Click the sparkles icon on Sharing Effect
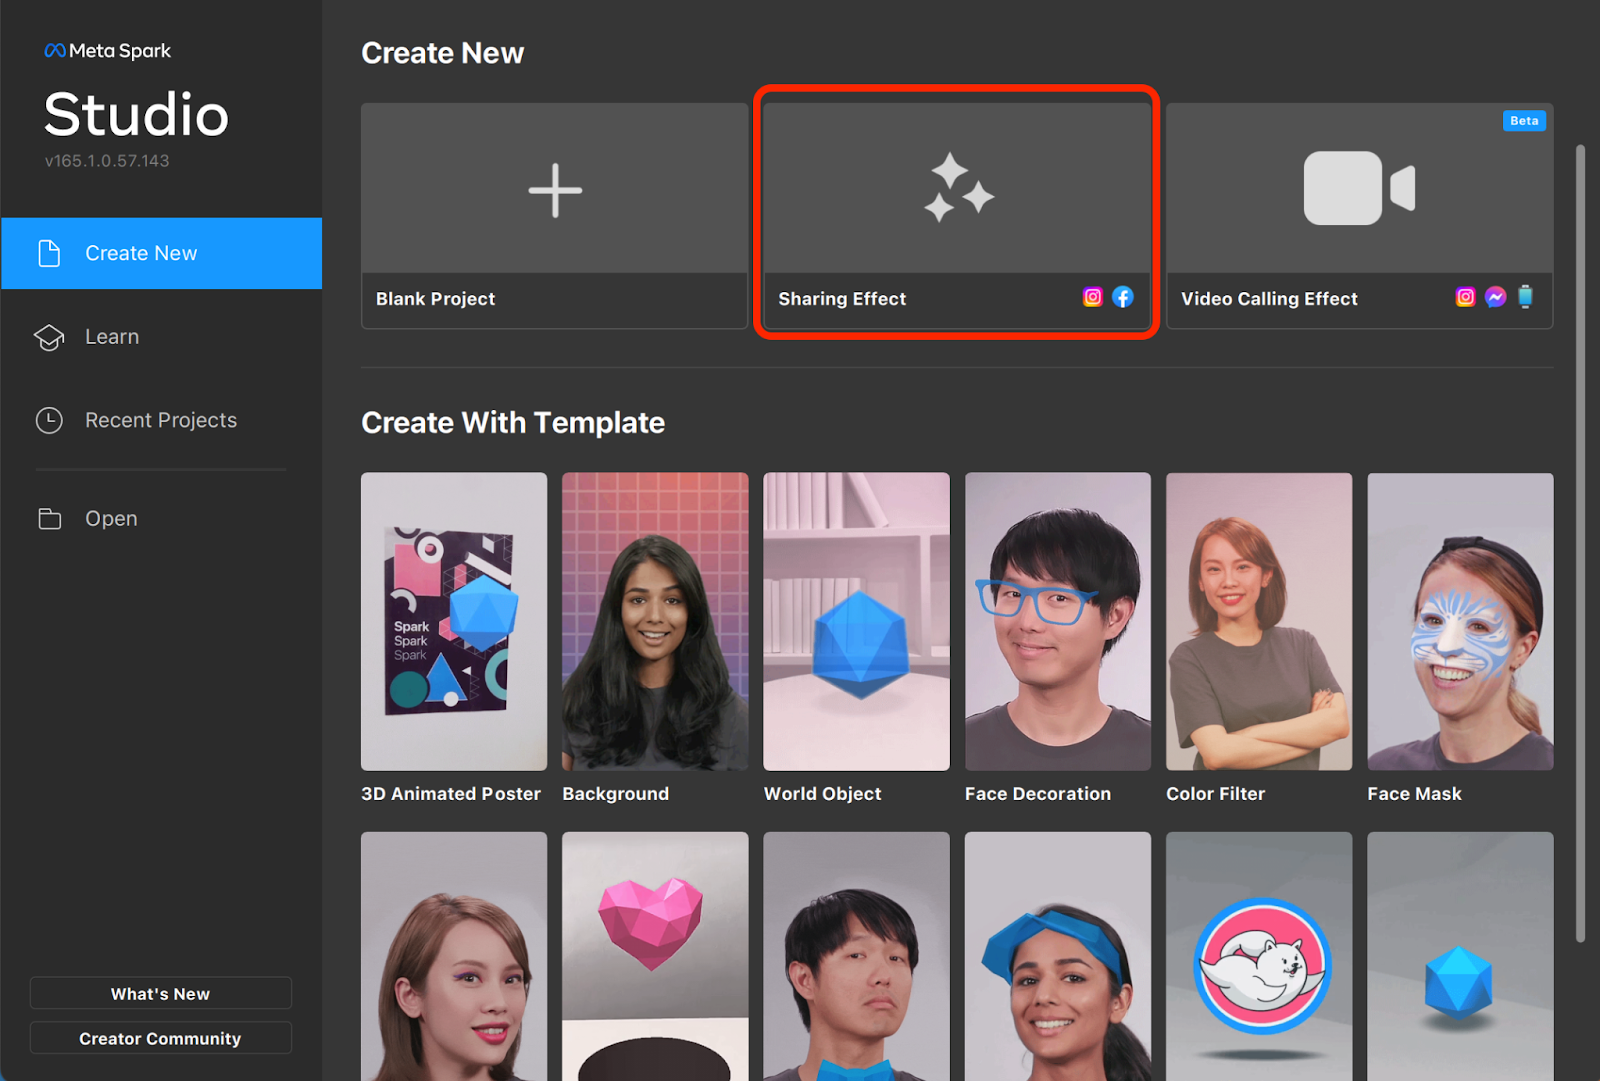 pyautogui.click(x=958, y=188)
